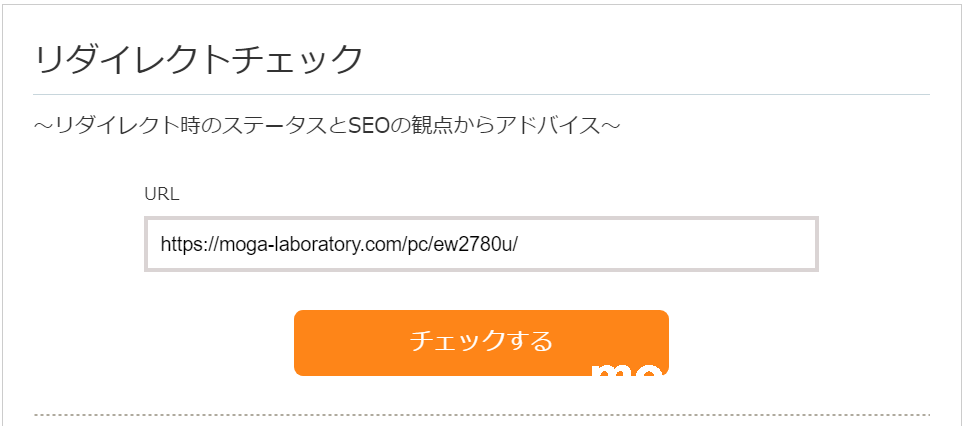Click the thin divider line under the heading

coord(481,95)
